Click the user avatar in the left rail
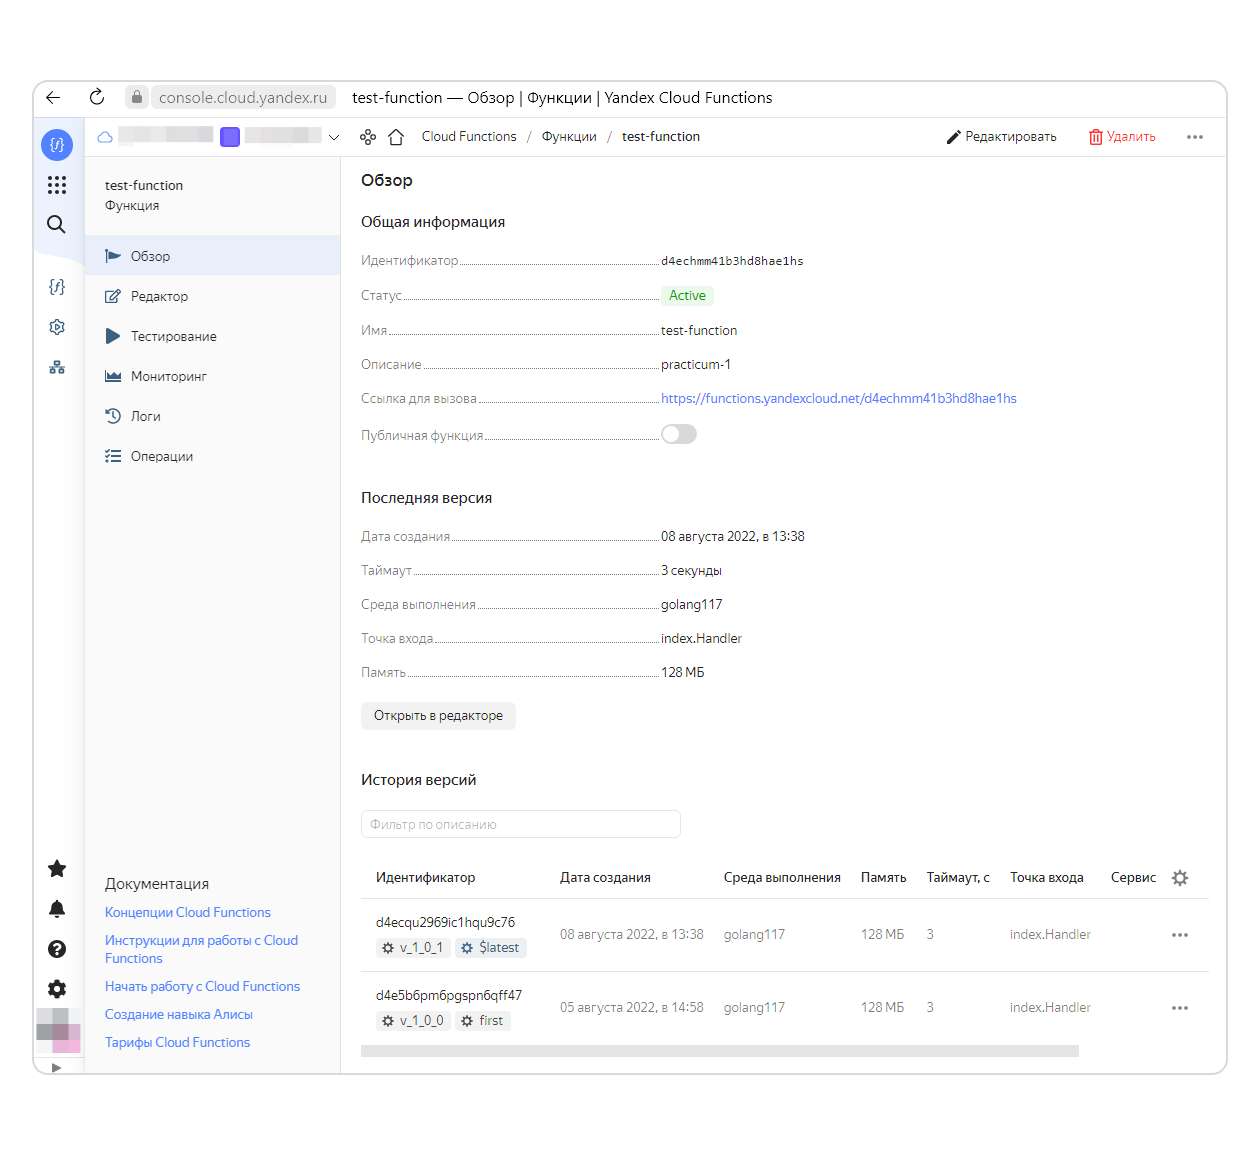The width and height of the screenshot is (1260, 1155). 58,1030
